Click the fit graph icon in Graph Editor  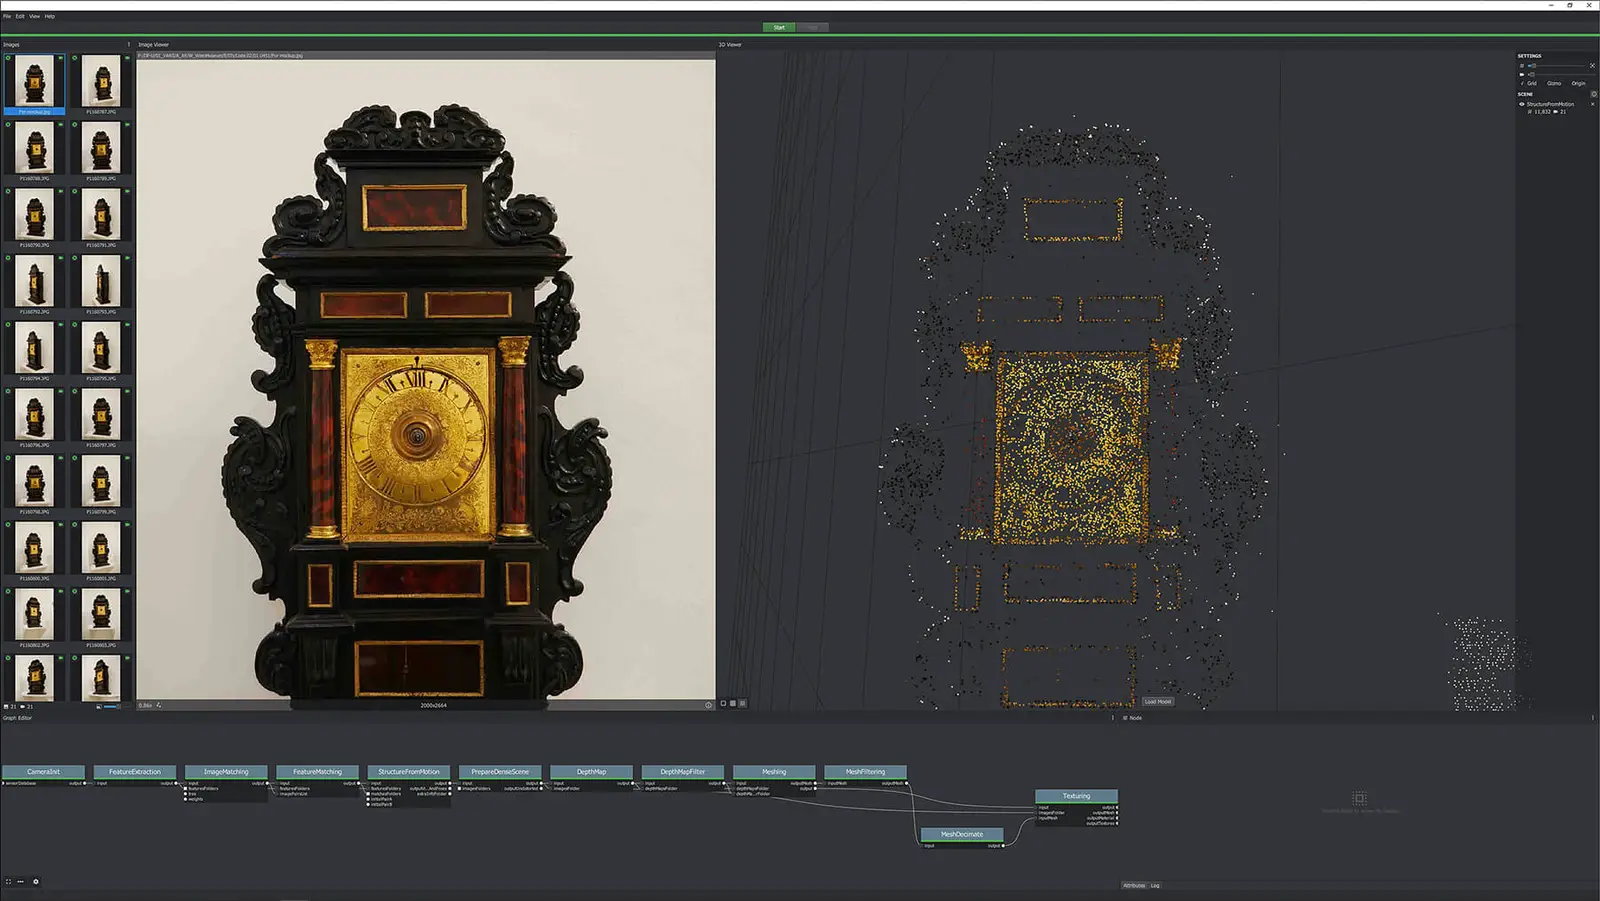8,882
